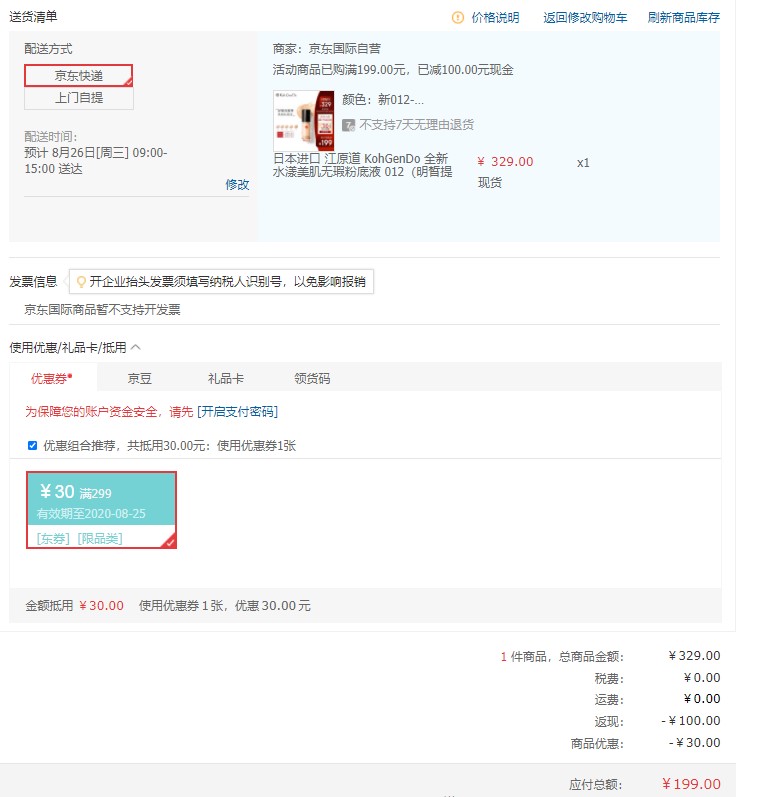Select 京东快递 delivery method
The image size is (776, 797).
[x=79, y=75]
